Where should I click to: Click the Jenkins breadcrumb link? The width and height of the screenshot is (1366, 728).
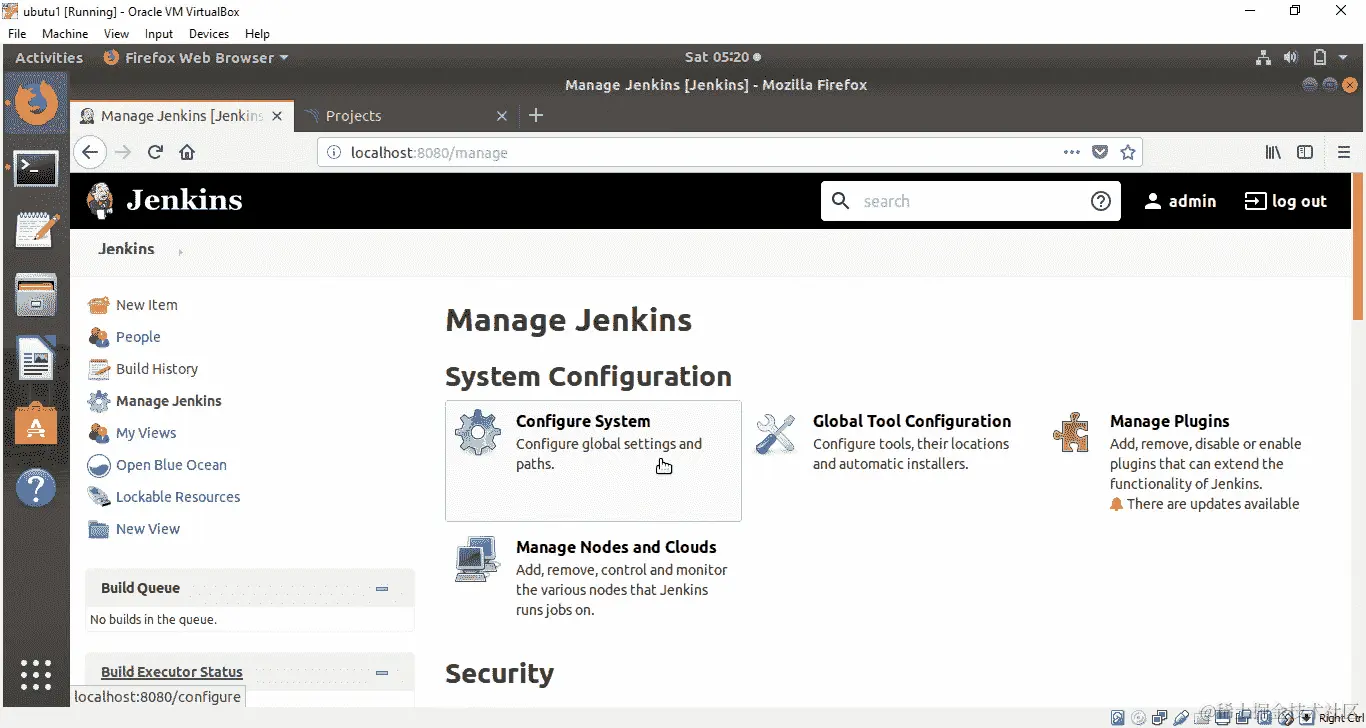tap(126, 249)
